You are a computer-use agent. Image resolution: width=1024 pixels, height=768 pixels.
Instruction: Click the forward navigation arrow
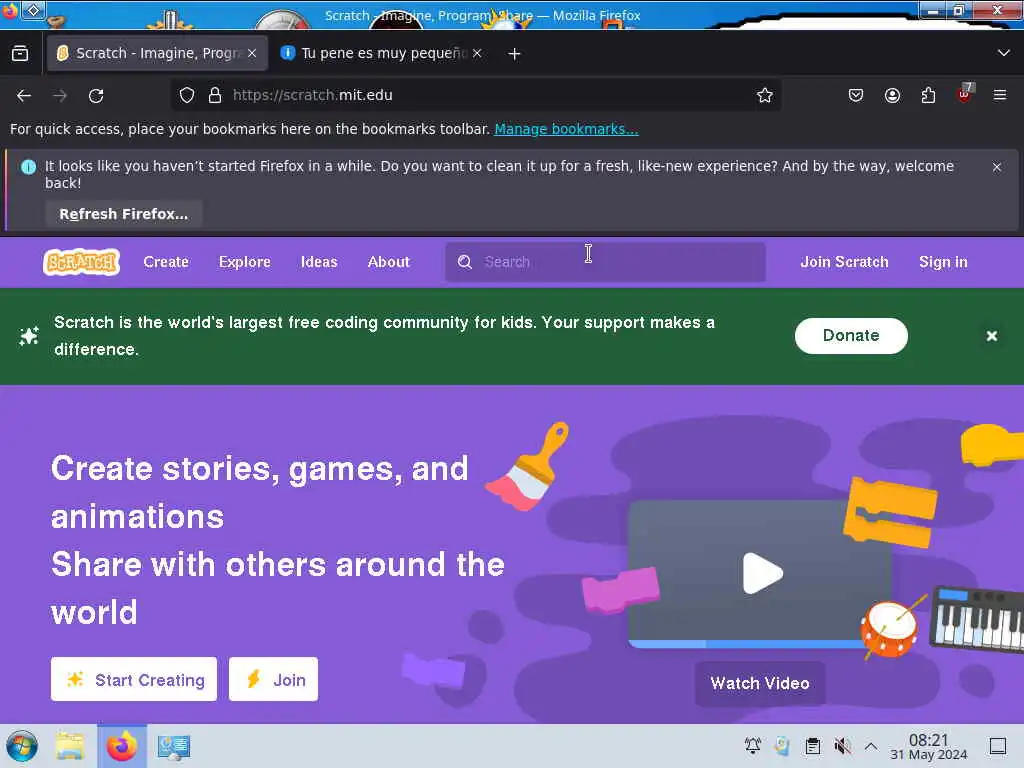pyautogui.click(x=60, y=95)
